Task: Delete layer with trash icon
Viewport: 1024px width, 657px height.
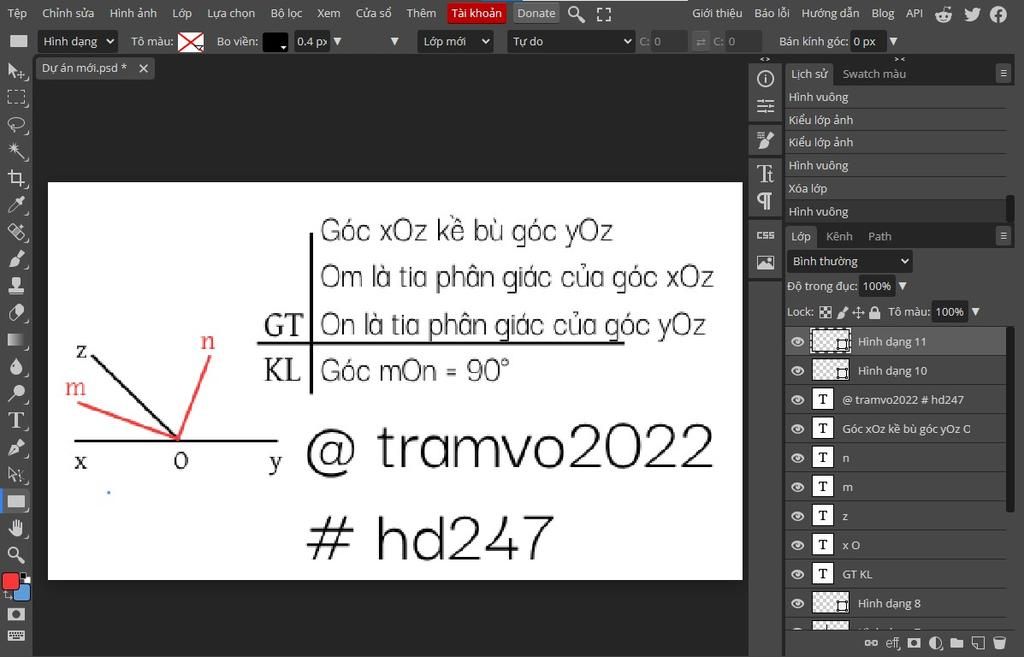Action: click(999, 643)
